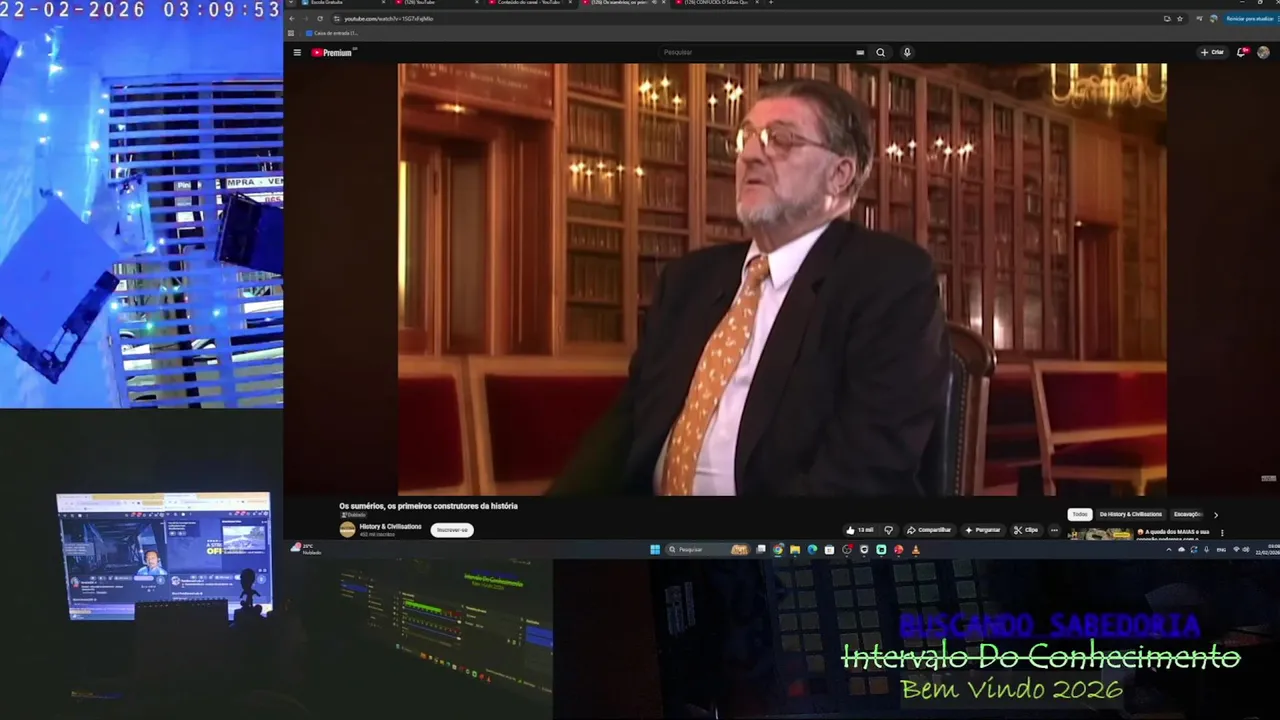The width and height of the screenshot is (1280, 720).
Task: Open the weather widget on the taskbar
Action: pos(306,549)
